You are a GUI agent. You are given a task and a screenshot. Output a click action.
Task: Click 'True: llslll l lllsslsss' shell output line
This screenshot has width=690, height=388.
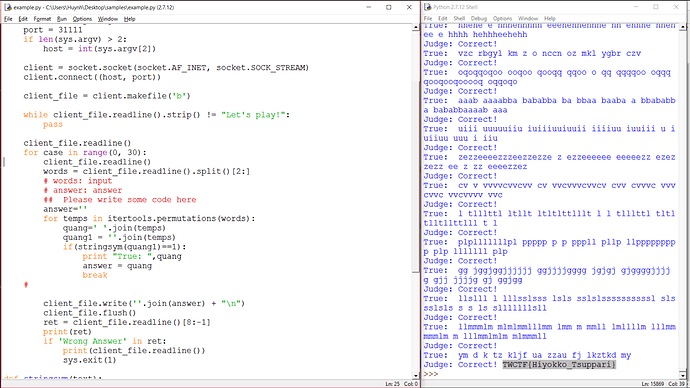pos(549,298)
